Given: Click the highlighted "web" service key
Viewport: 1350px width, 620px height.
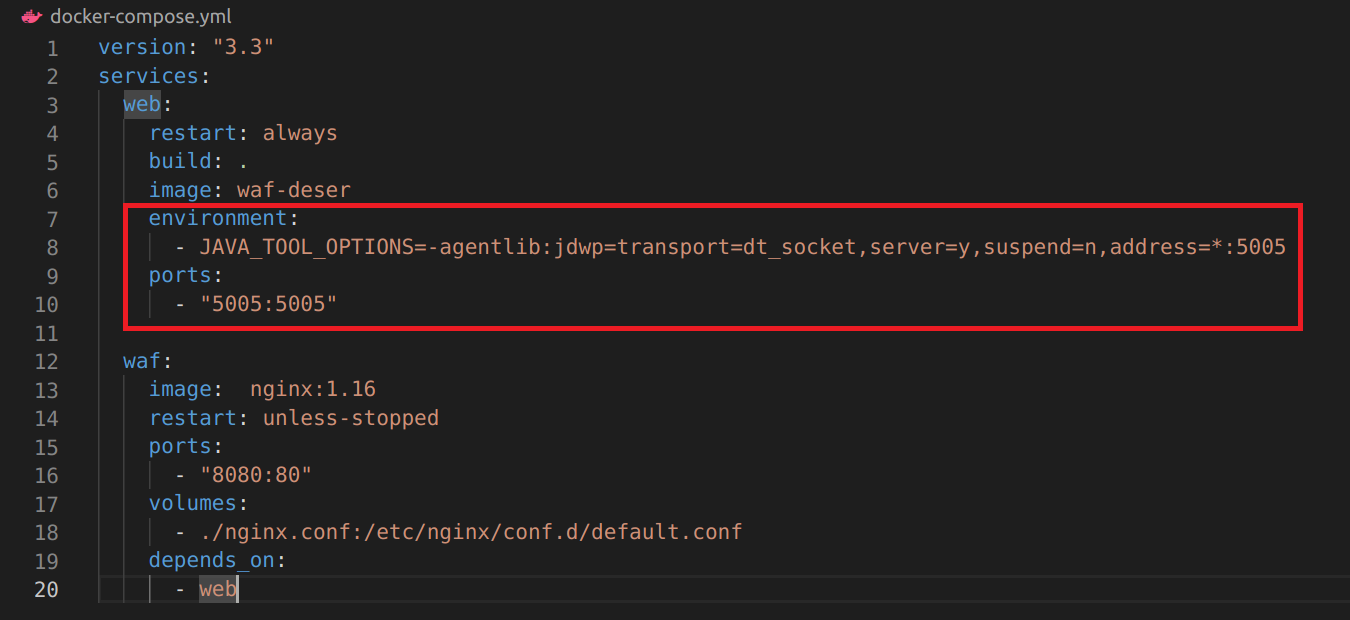Looking at the screenshot, I should click(141, 105).
